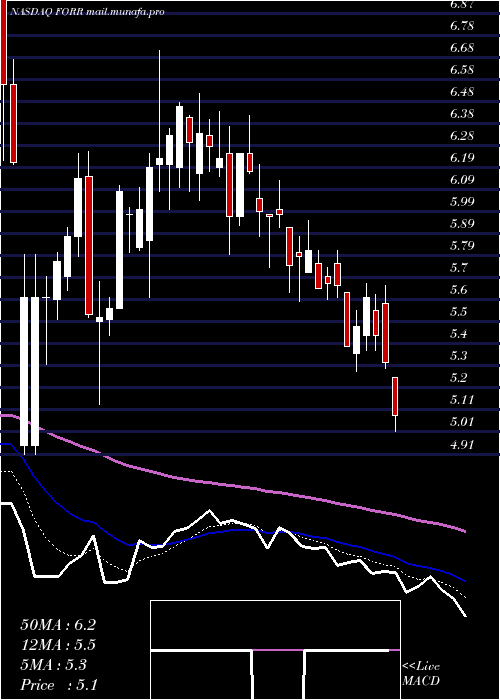Click the 6.38 price axis label
The image size is (500, 700).
pos(462,114)
